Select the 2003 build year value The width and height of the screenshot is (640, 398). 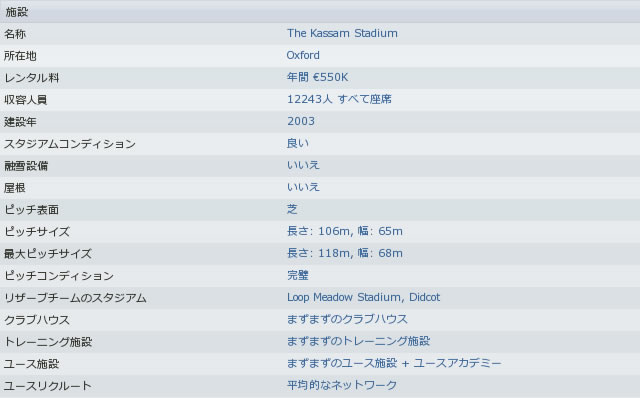[x=301, y=121]
